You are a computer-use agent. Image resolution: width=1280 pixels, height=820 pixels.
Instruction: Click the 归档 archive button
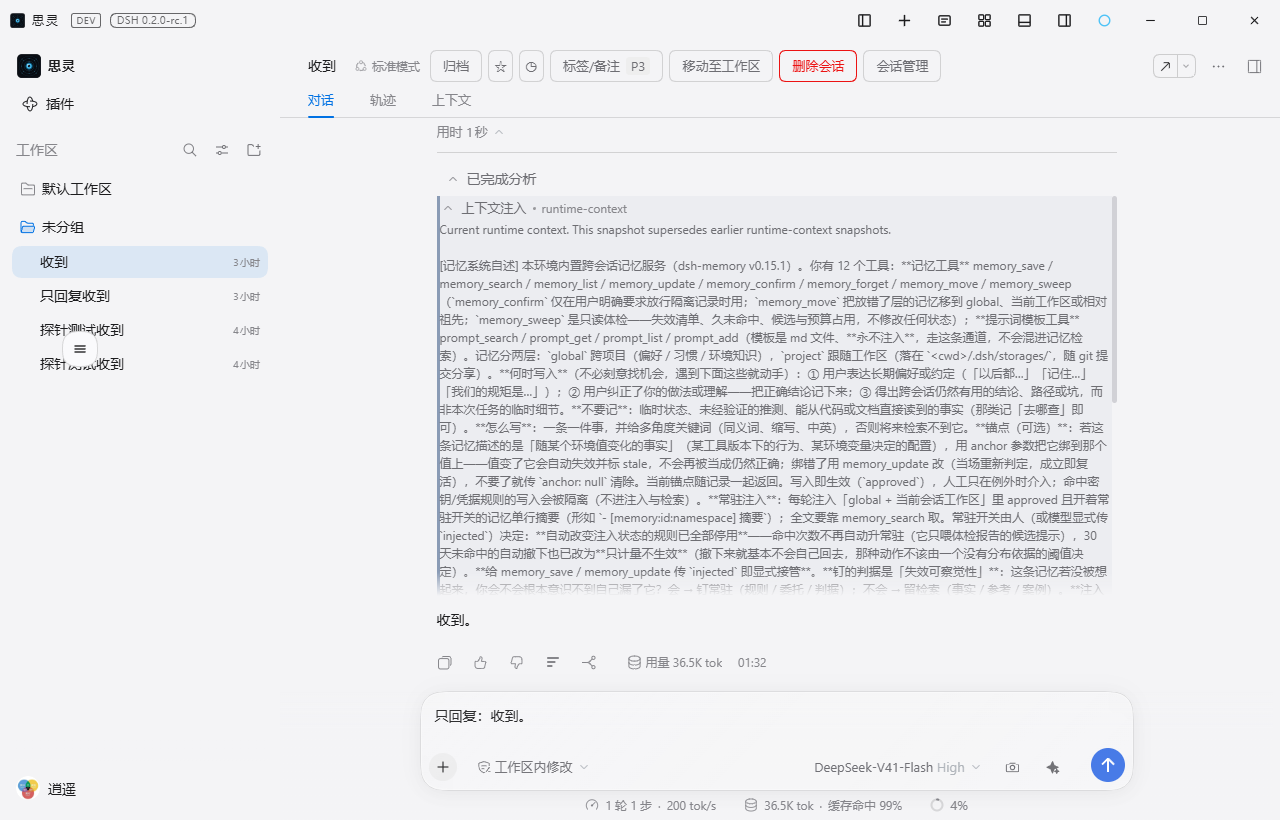click(456, 66)
